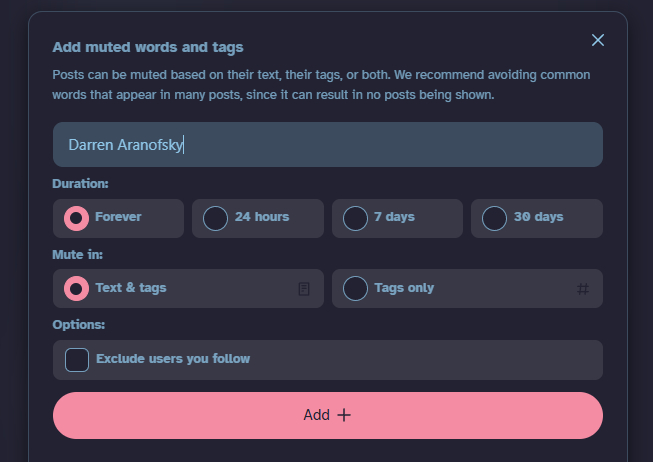
Task: Select the 7 days radio circle
Action: click(x=355, y=218)
